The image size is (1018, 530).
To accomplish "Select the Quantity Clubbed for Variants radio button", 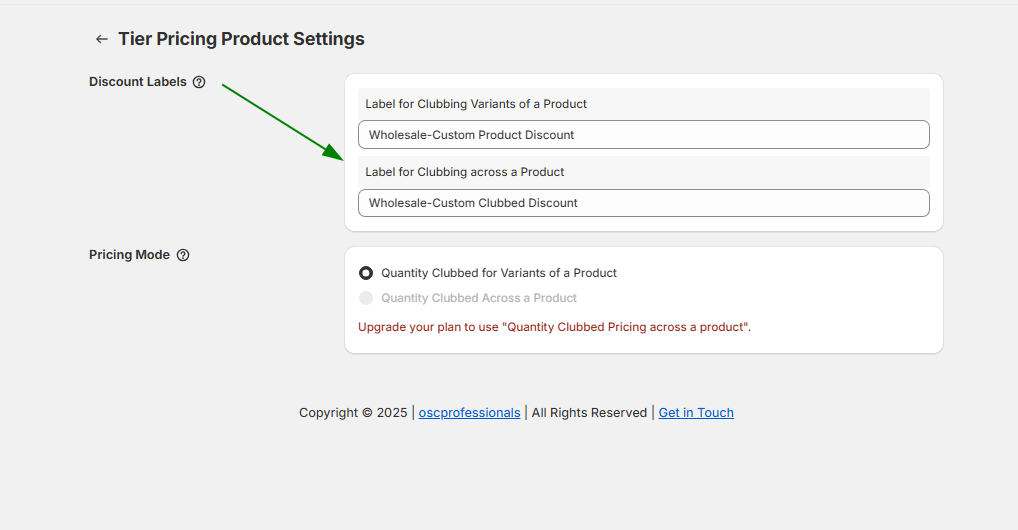I will point(366,273).
